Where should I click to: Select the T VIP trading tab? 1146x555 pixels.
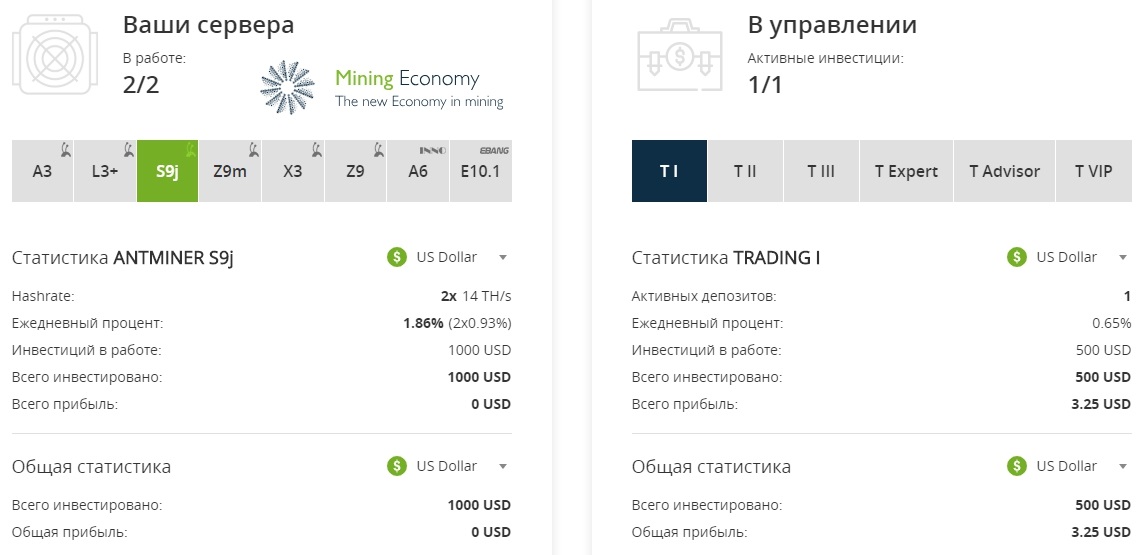tap(1093, 171)
